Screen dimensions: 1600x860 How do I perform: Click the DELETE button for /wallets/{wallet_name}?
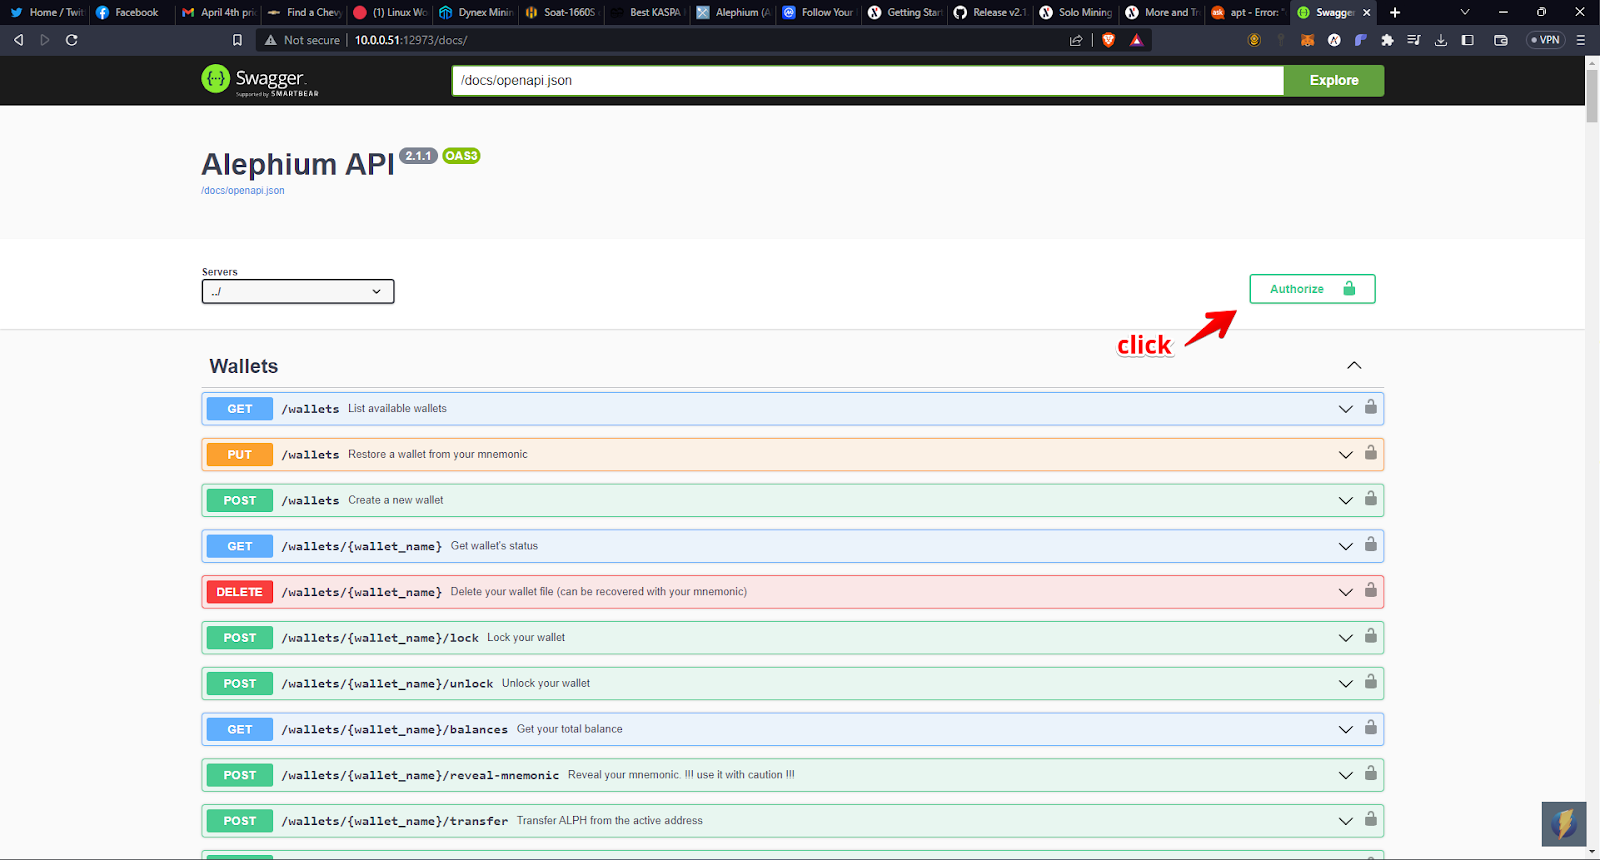click(240, 592)
